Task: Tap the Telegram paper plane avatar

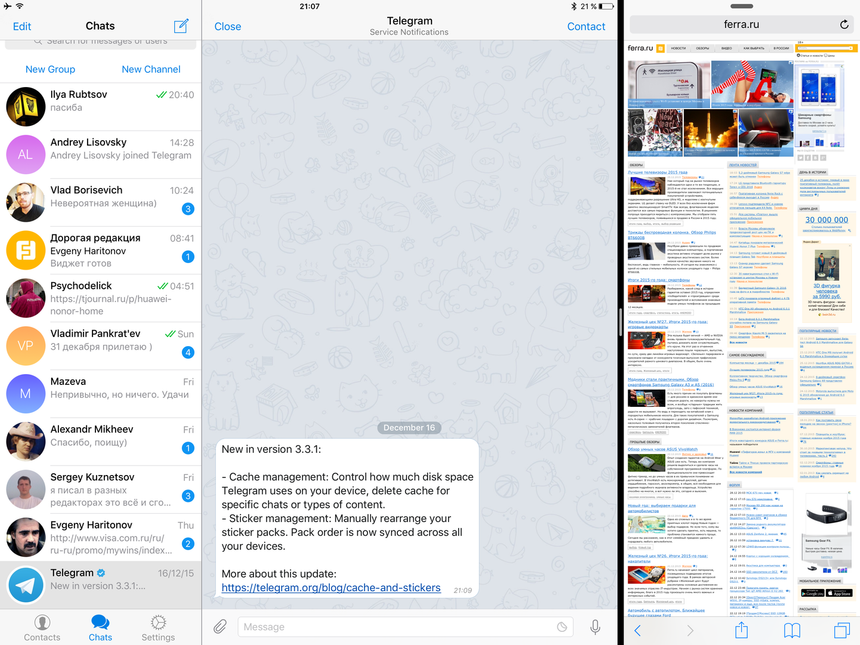Action: (25, 585)
